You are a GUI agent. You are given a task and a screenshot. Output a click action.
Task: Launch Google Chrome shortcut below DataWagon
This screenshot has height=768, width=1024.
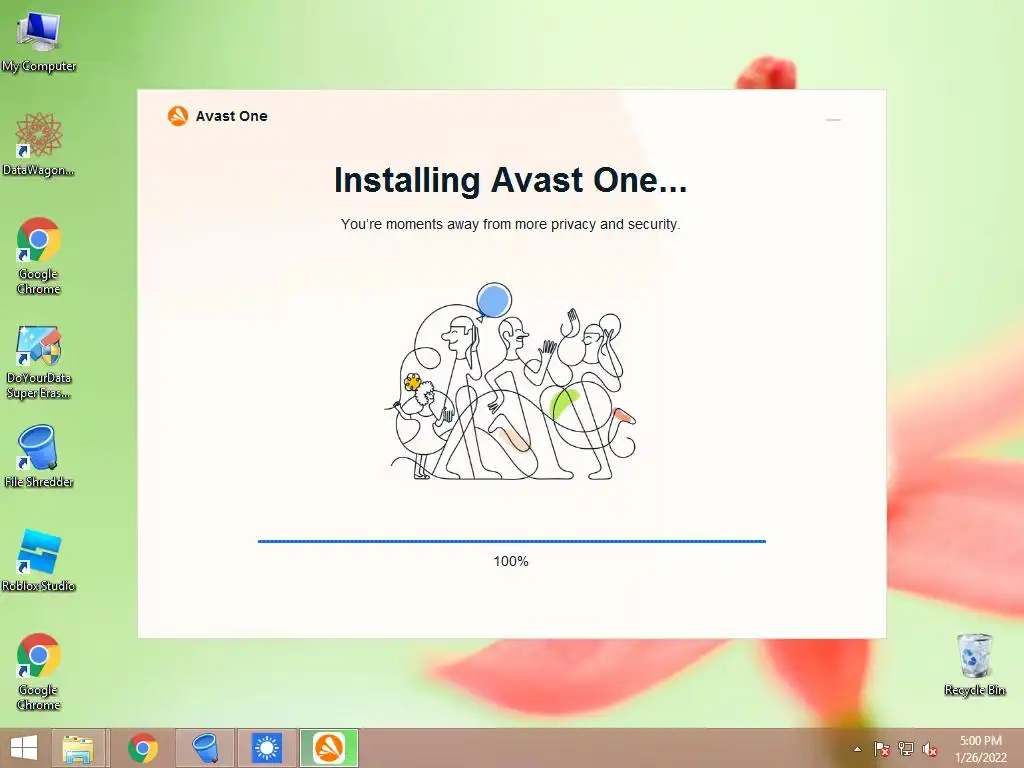coord(39,255)
